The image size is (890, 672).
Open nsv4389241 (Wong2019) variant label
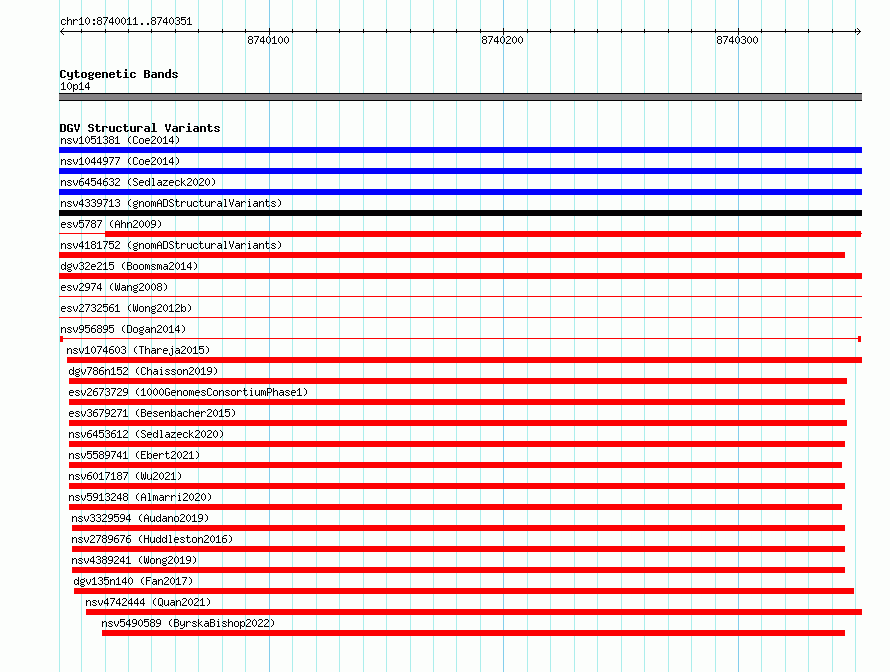134,560
